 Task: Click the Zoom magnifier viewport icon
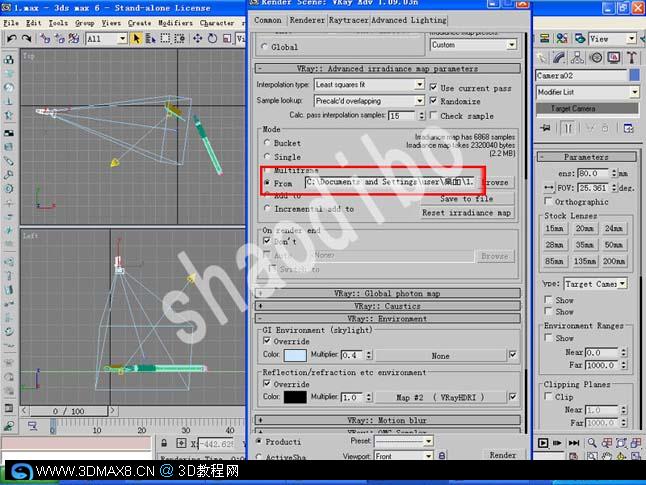(592, 443)
